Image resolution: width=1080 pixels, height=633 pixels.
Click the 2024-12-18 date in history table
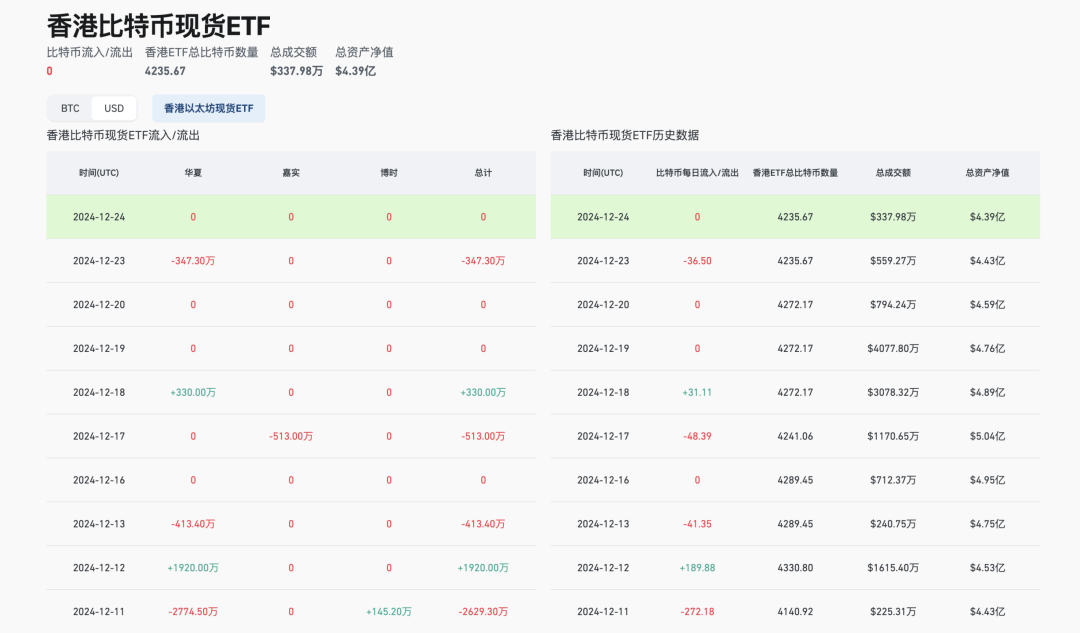(x=605, y=392)
